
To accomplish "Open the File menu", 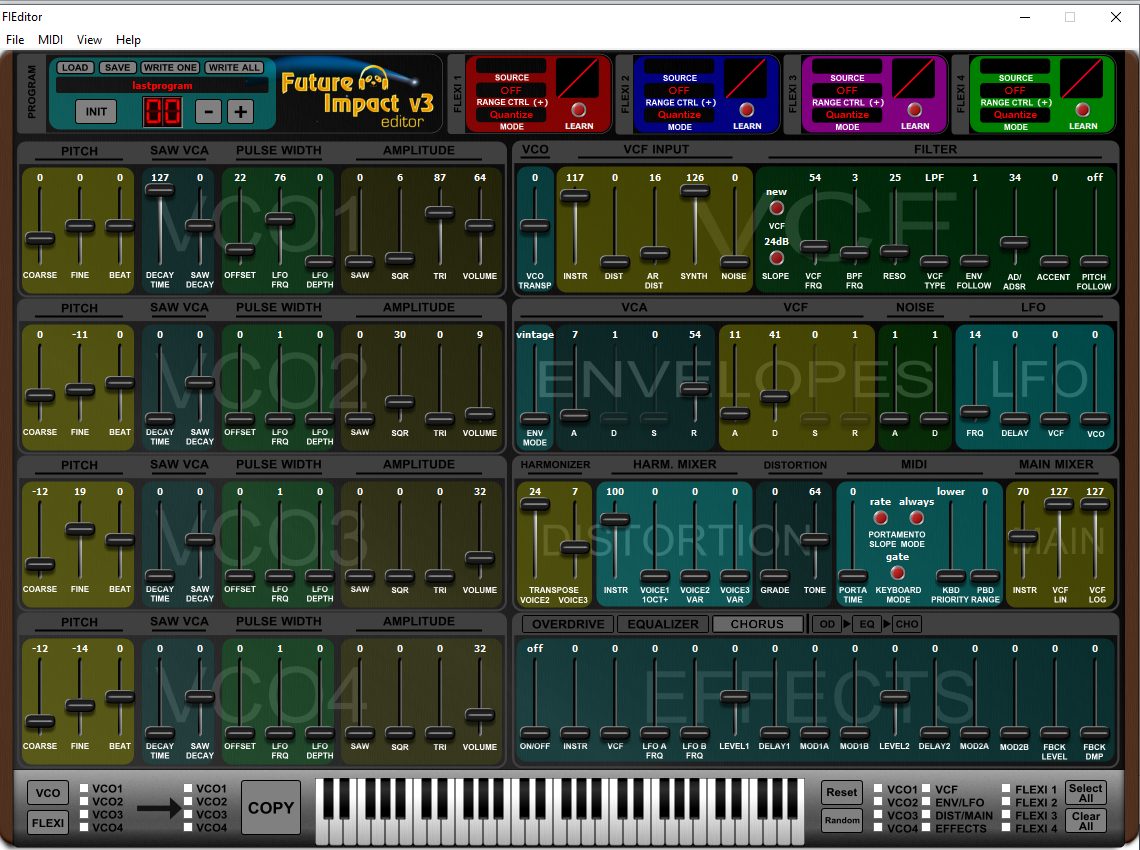I will click(x=15, y=40).
